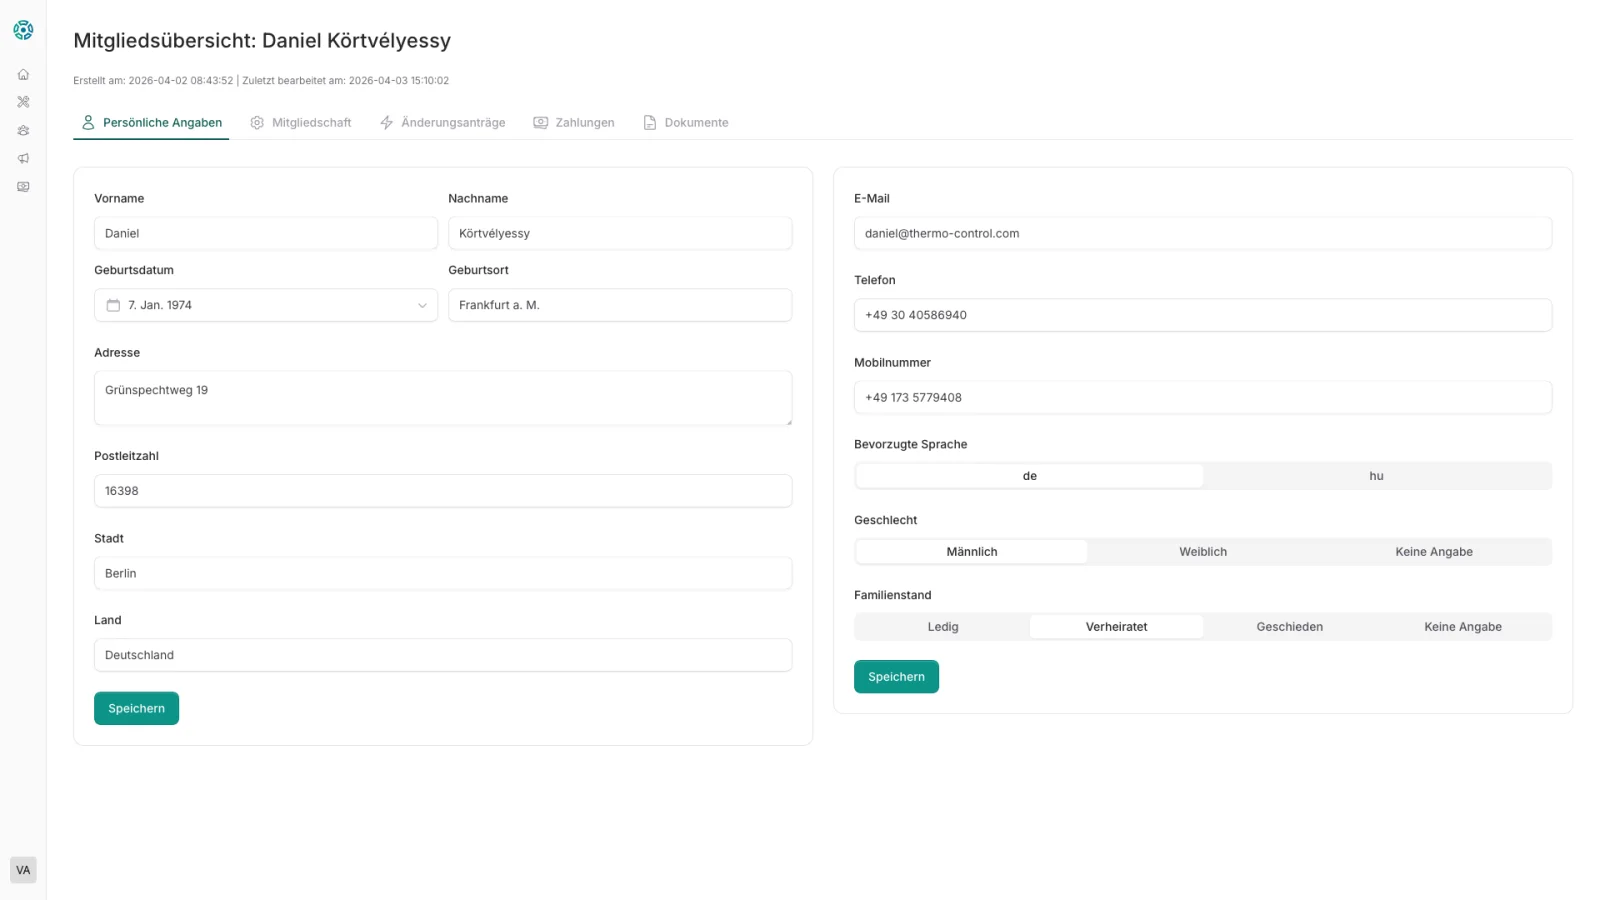Set Geschlecht to Weiblich
The height and width of the screenshot is (900, 1600).
1202,552
